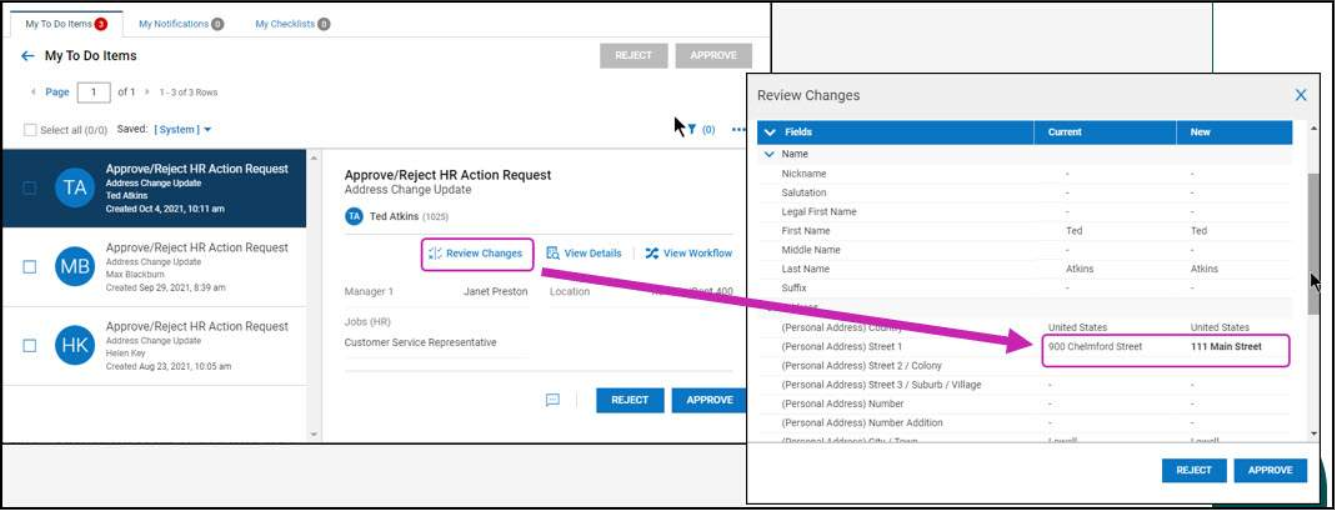This screenshot has height=510, width=1335.
Task: Click the Last Name field row
Action: pos(1026,269)
